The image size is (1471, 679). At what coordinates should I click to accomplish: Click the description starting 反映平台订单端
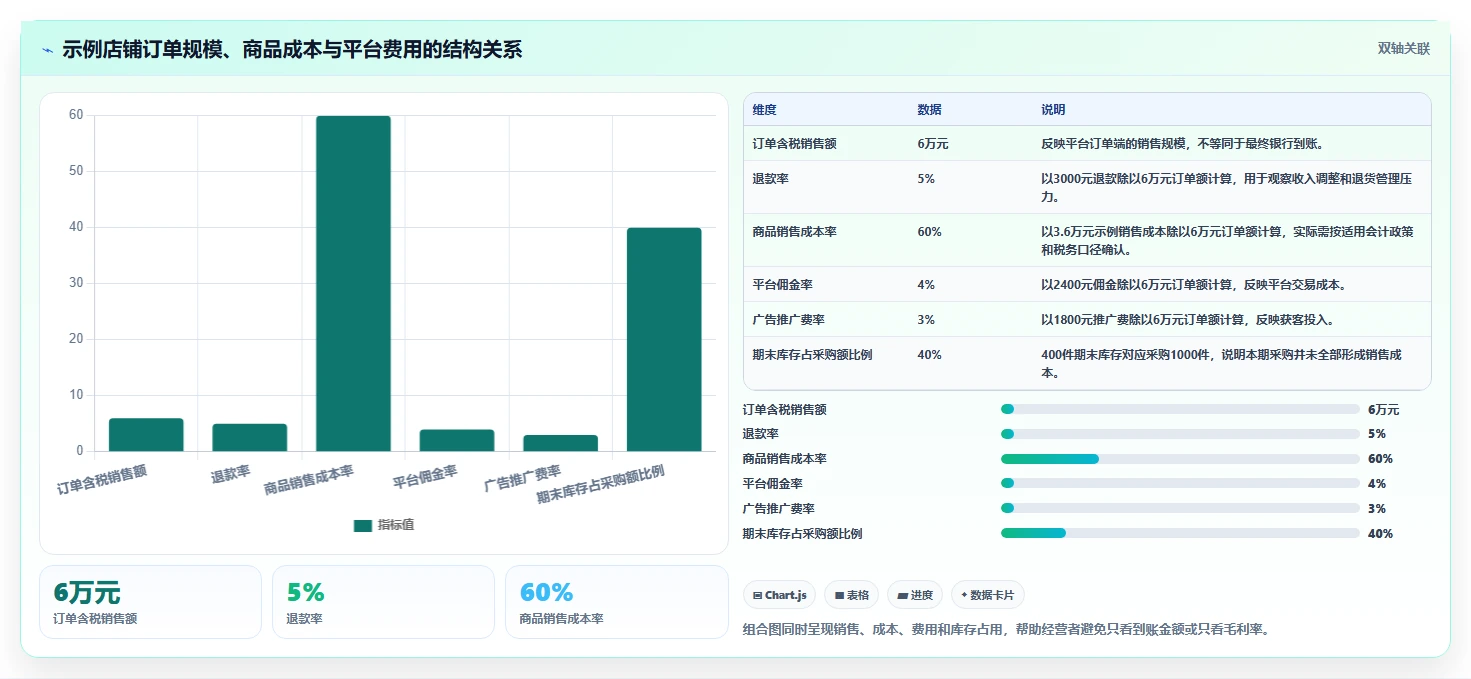[1183, 144]
